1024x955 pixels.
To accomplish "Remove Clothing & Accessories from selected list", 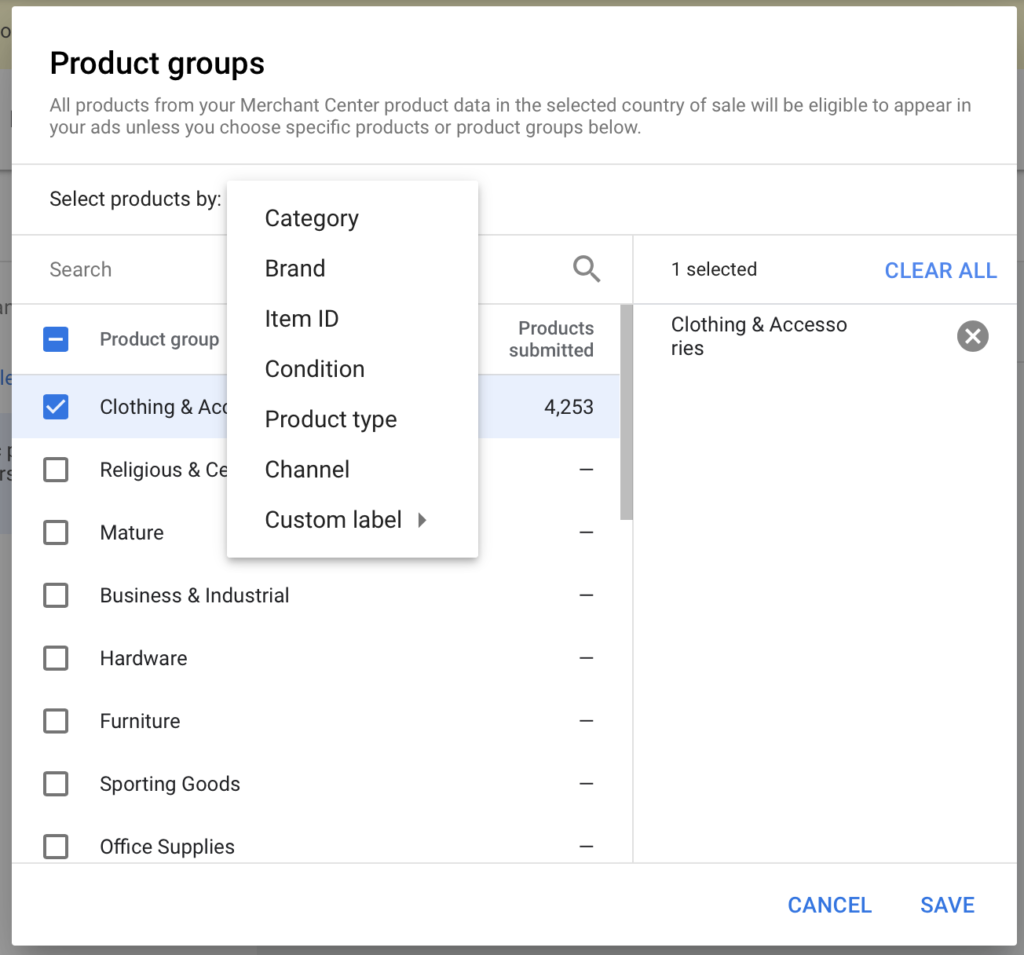I will pos(972,336).
